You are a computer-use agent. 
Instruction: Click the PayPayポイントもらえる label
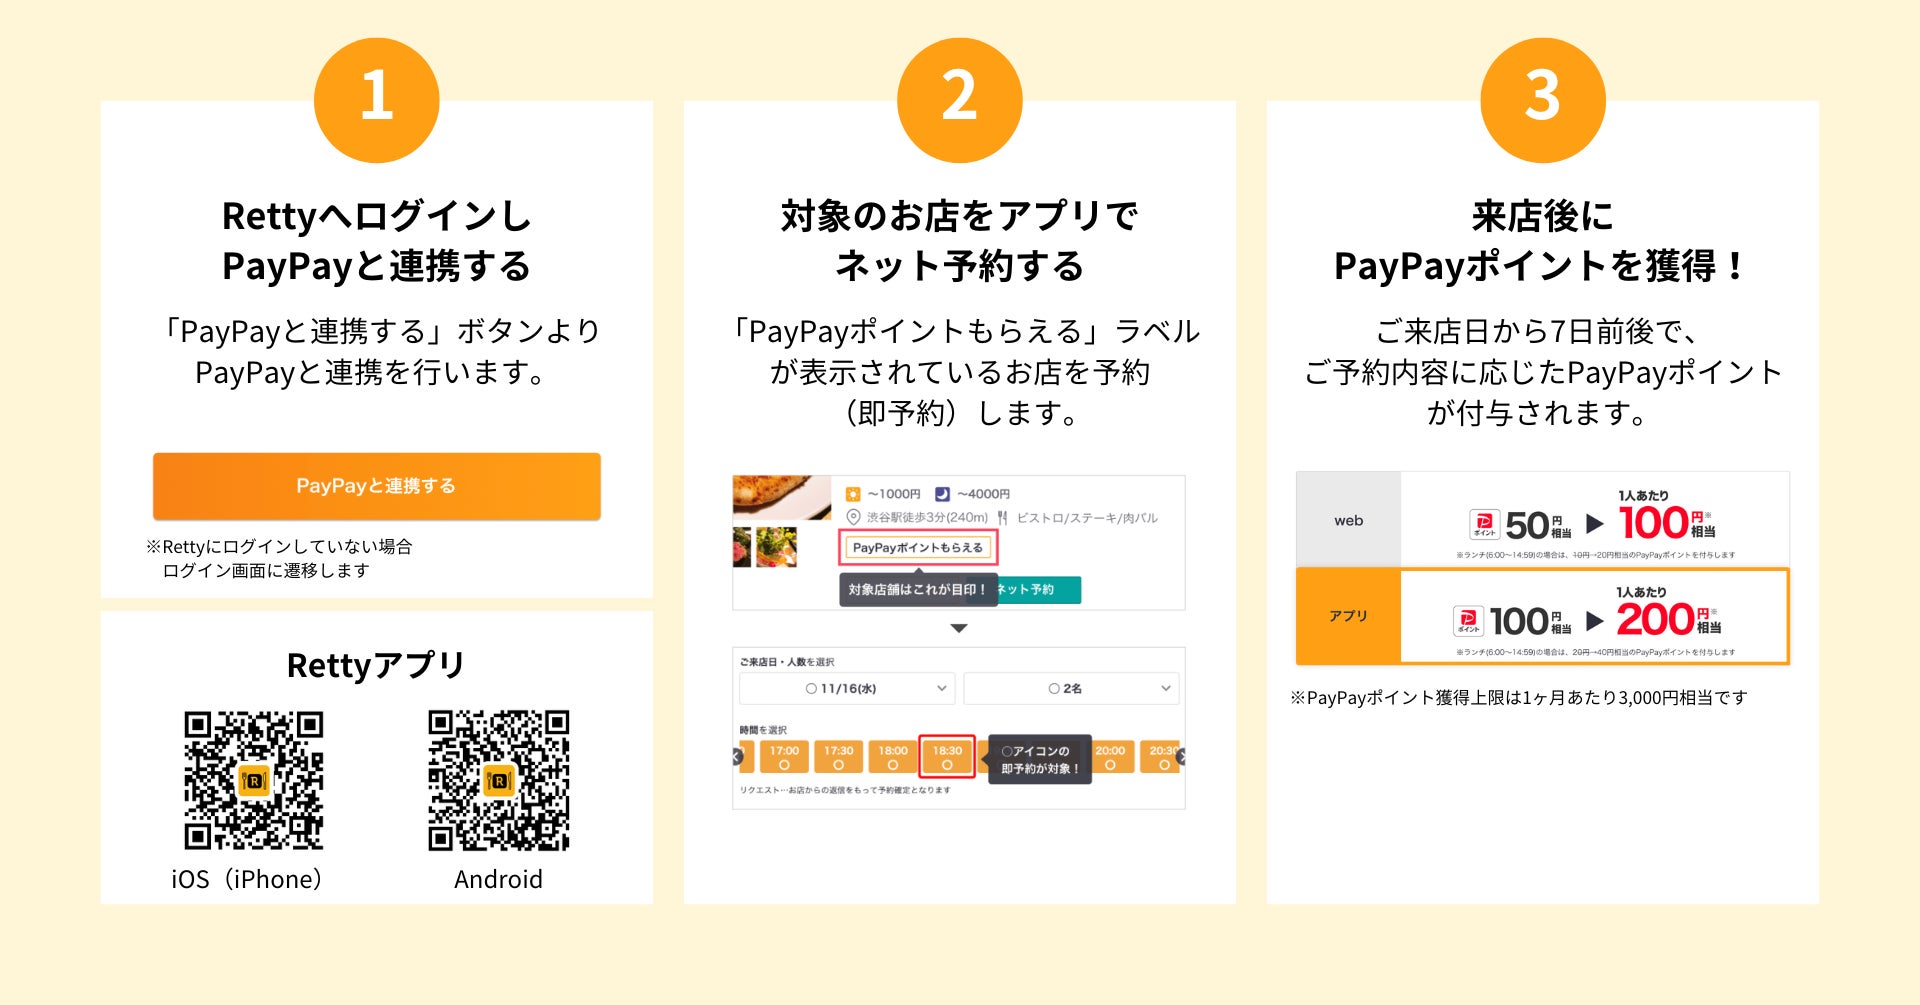917,547
